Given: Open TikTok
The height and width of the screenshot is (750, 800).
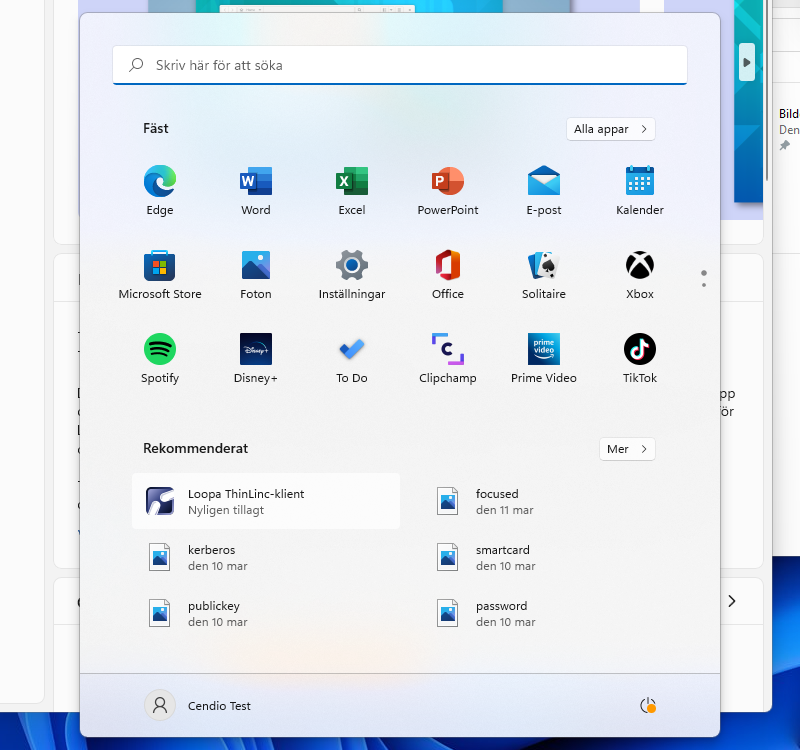Looking at the screenshot, I should (639, 359).
